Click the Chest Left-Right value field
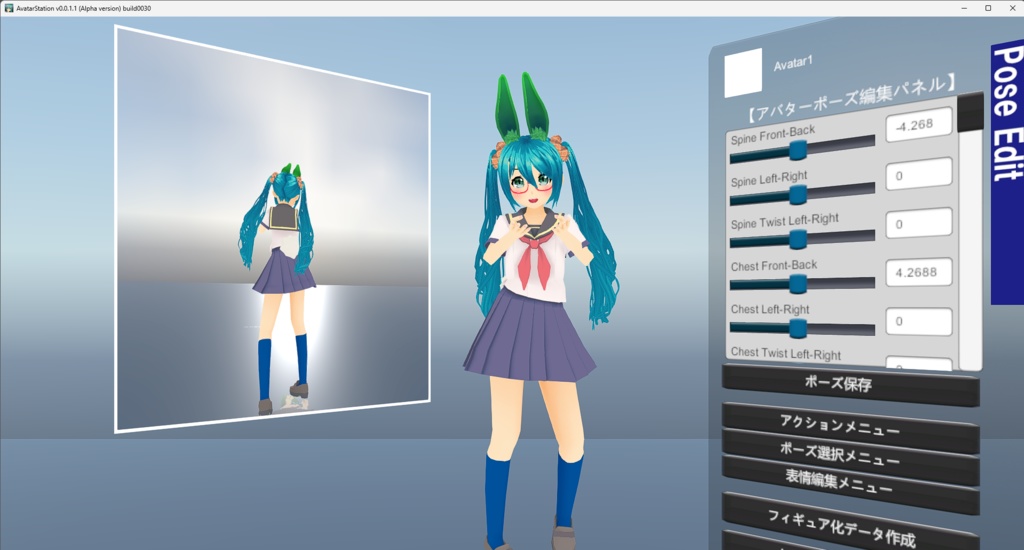The width and height of the screenshot is (1024, 550). pos(919,321)
